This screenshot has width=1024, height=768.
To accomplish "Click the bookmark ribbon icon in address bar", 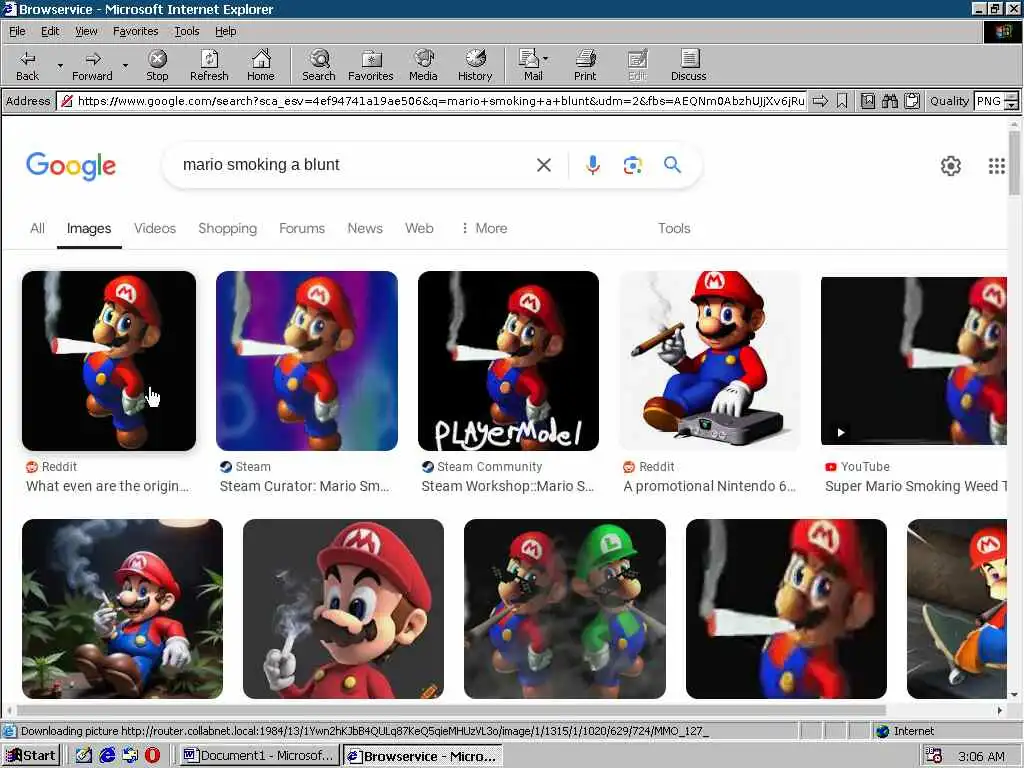I will (842, 101).
